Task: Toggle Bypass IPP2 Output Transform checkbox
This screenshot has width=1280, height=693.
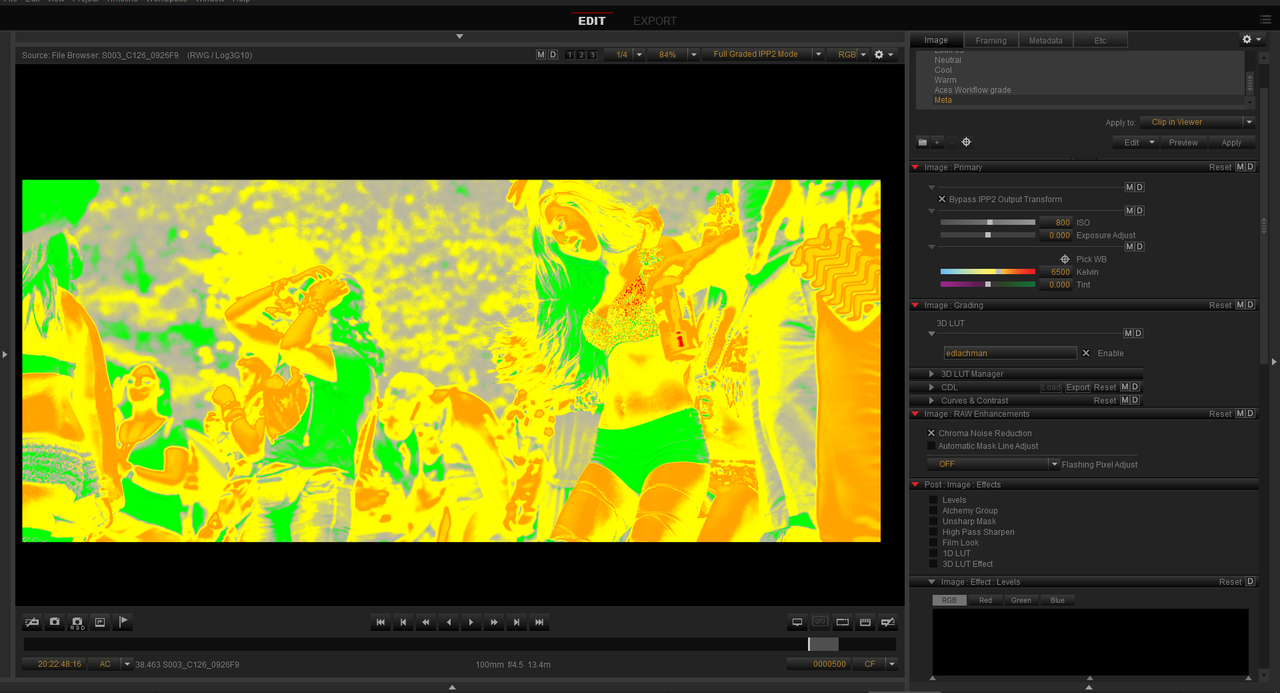Action: pos(942,199)
